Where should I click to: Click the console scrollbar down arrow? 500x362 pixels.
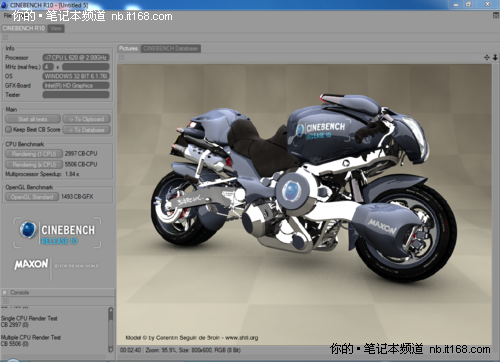(111, 349)
